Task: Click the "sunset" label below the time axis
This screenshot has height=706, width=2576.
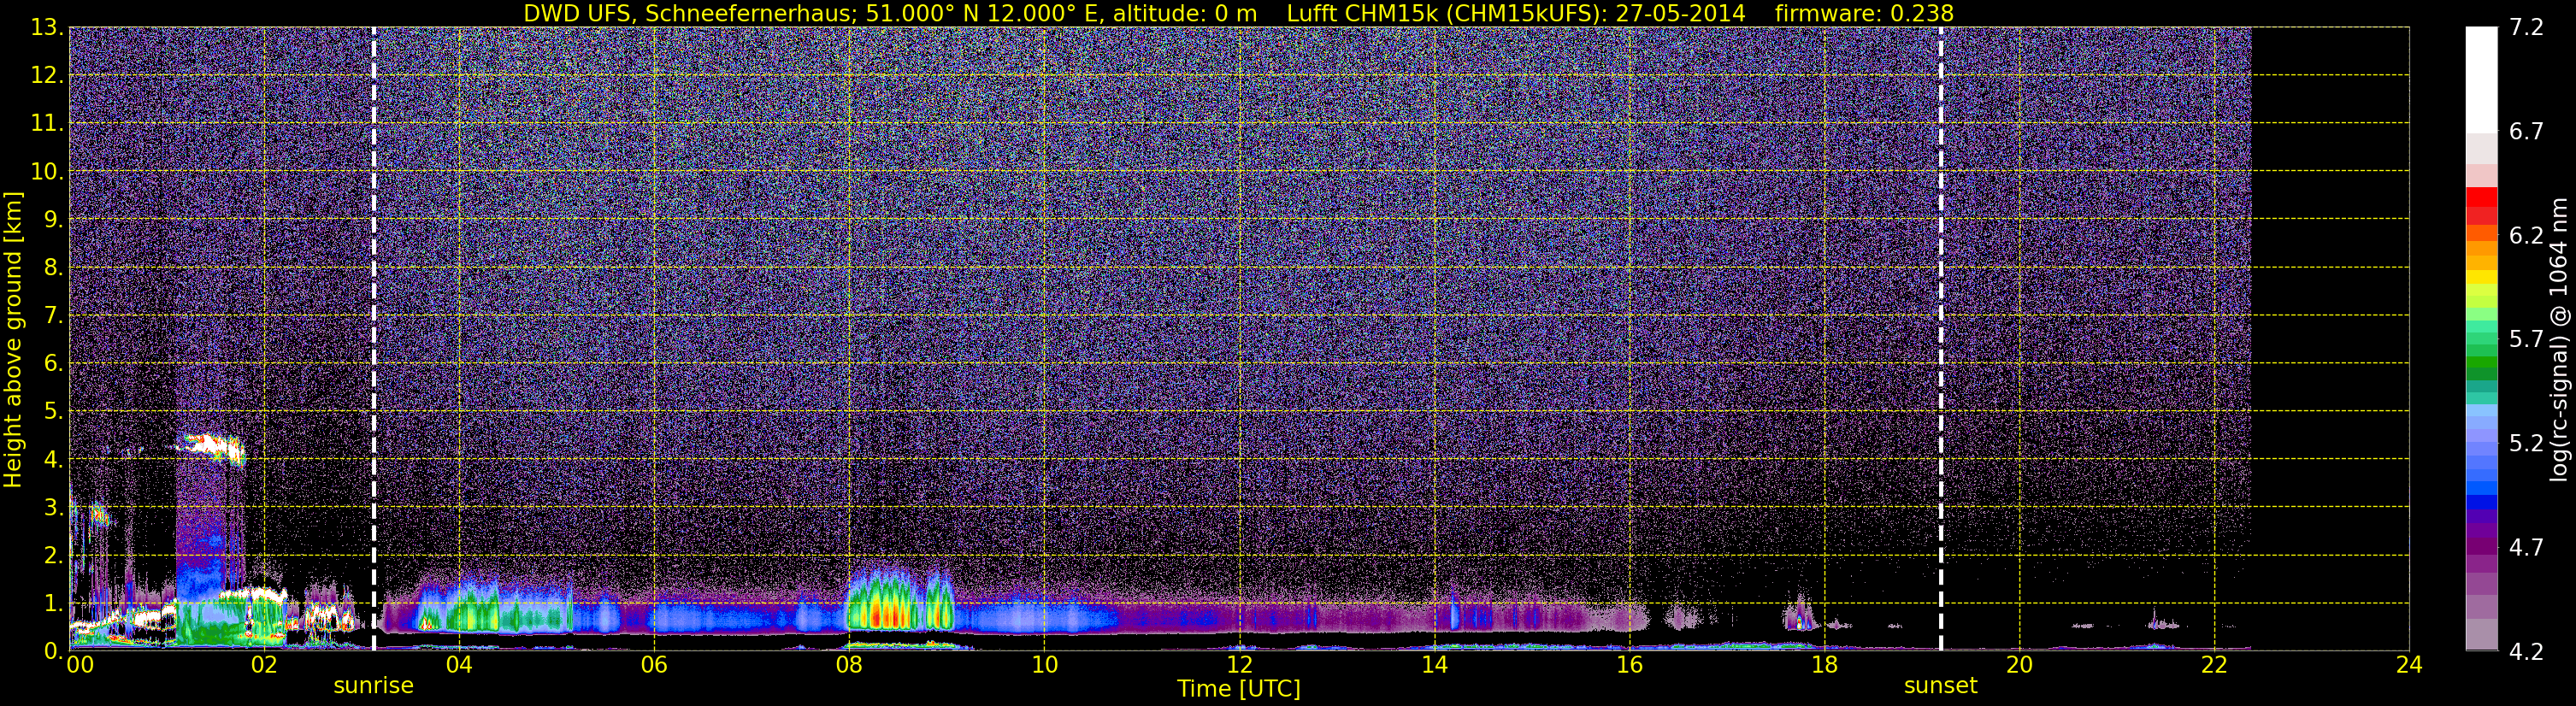Action: coord(1941,686)
